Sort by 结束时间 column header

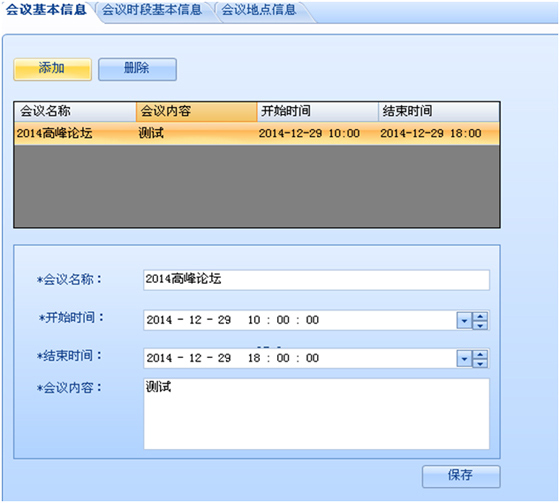[439, 111]
